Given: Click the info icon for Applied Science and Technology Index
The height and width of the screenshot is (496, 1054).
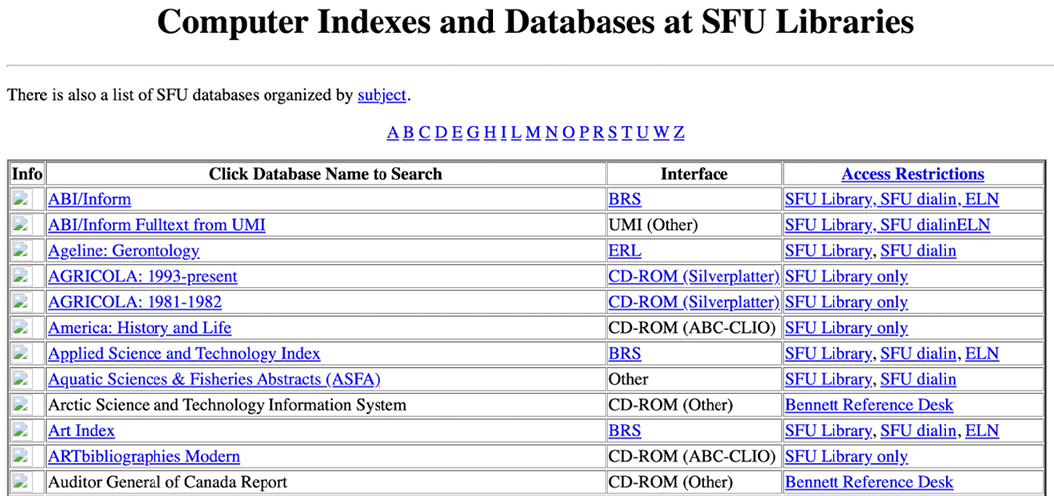Looking at the screenshot, I should (22, 353).
